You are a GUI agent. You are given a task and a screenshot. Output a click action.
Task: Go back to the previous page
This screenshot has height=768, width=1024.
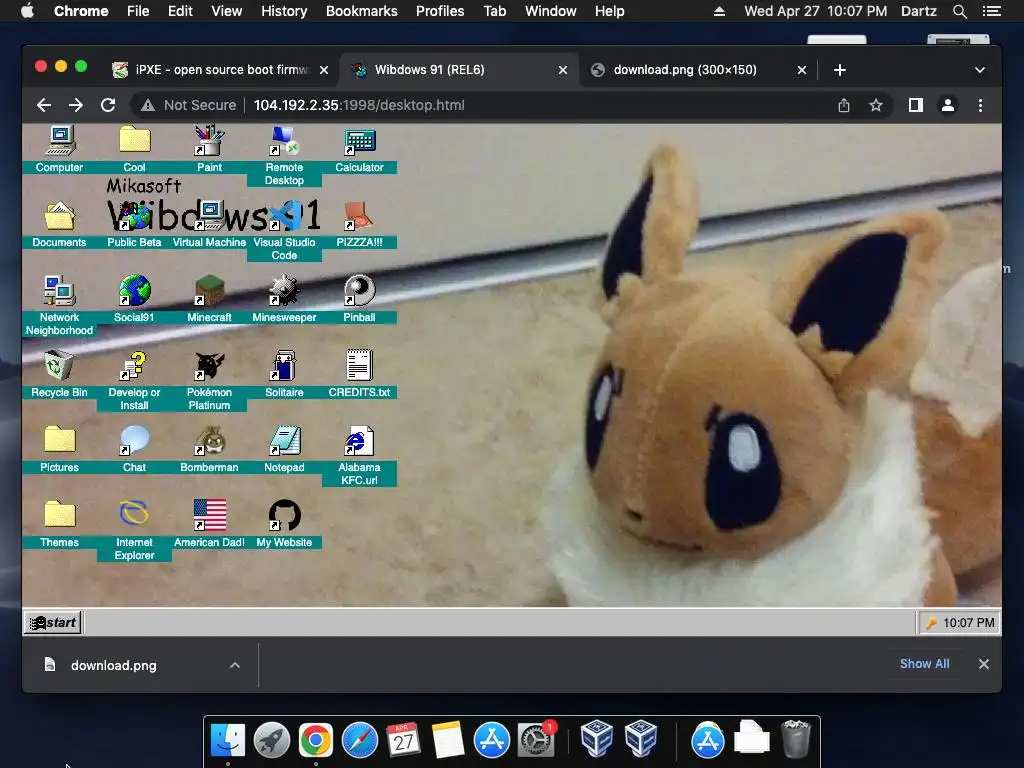(x=44, y=105)
